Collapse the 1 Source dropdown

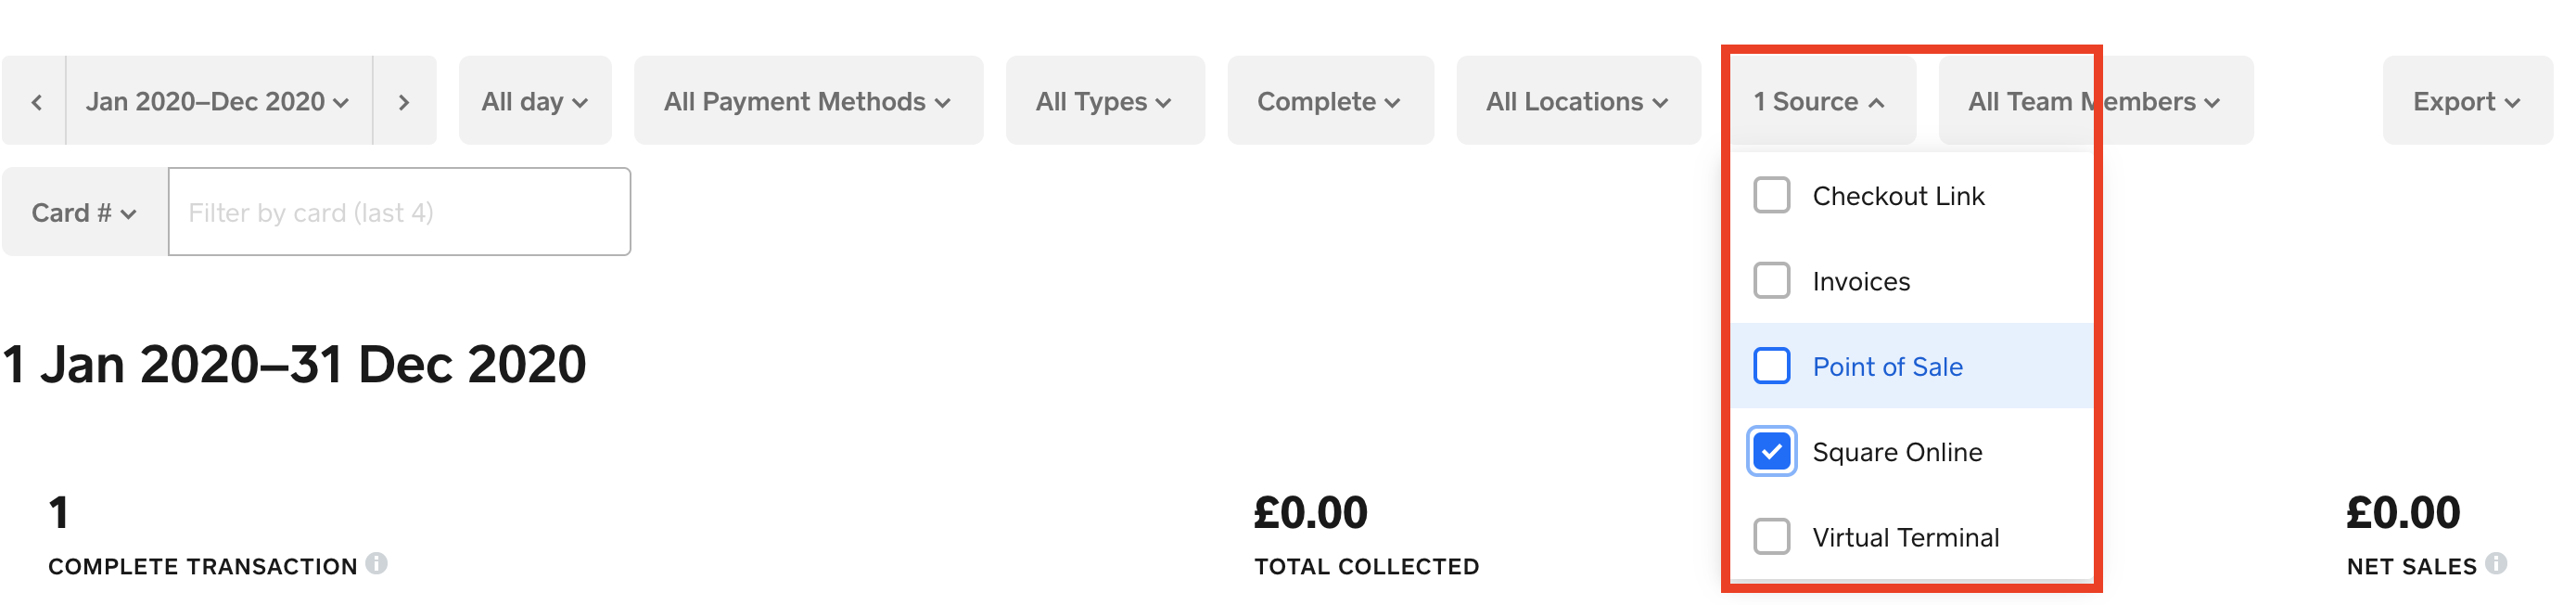1818,102
